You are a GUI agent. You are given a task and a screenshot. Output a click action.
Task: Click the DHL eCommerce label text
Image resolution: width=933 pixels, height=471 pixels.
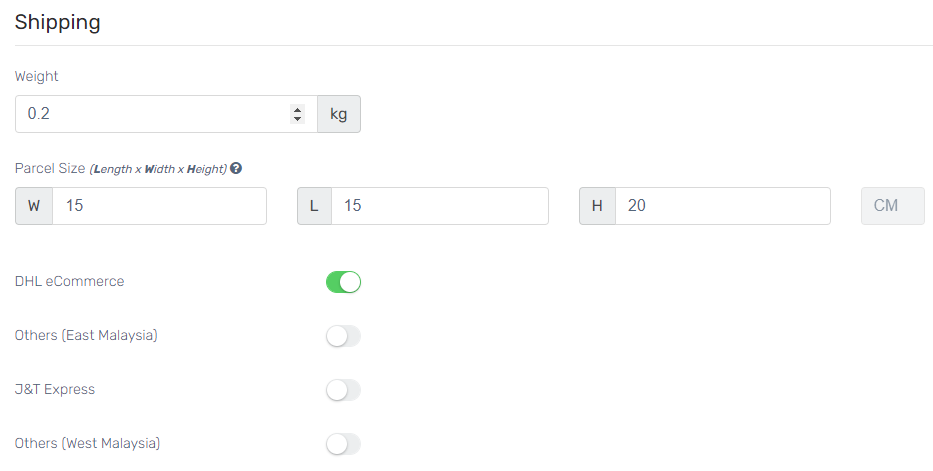(x=70, y=281)
